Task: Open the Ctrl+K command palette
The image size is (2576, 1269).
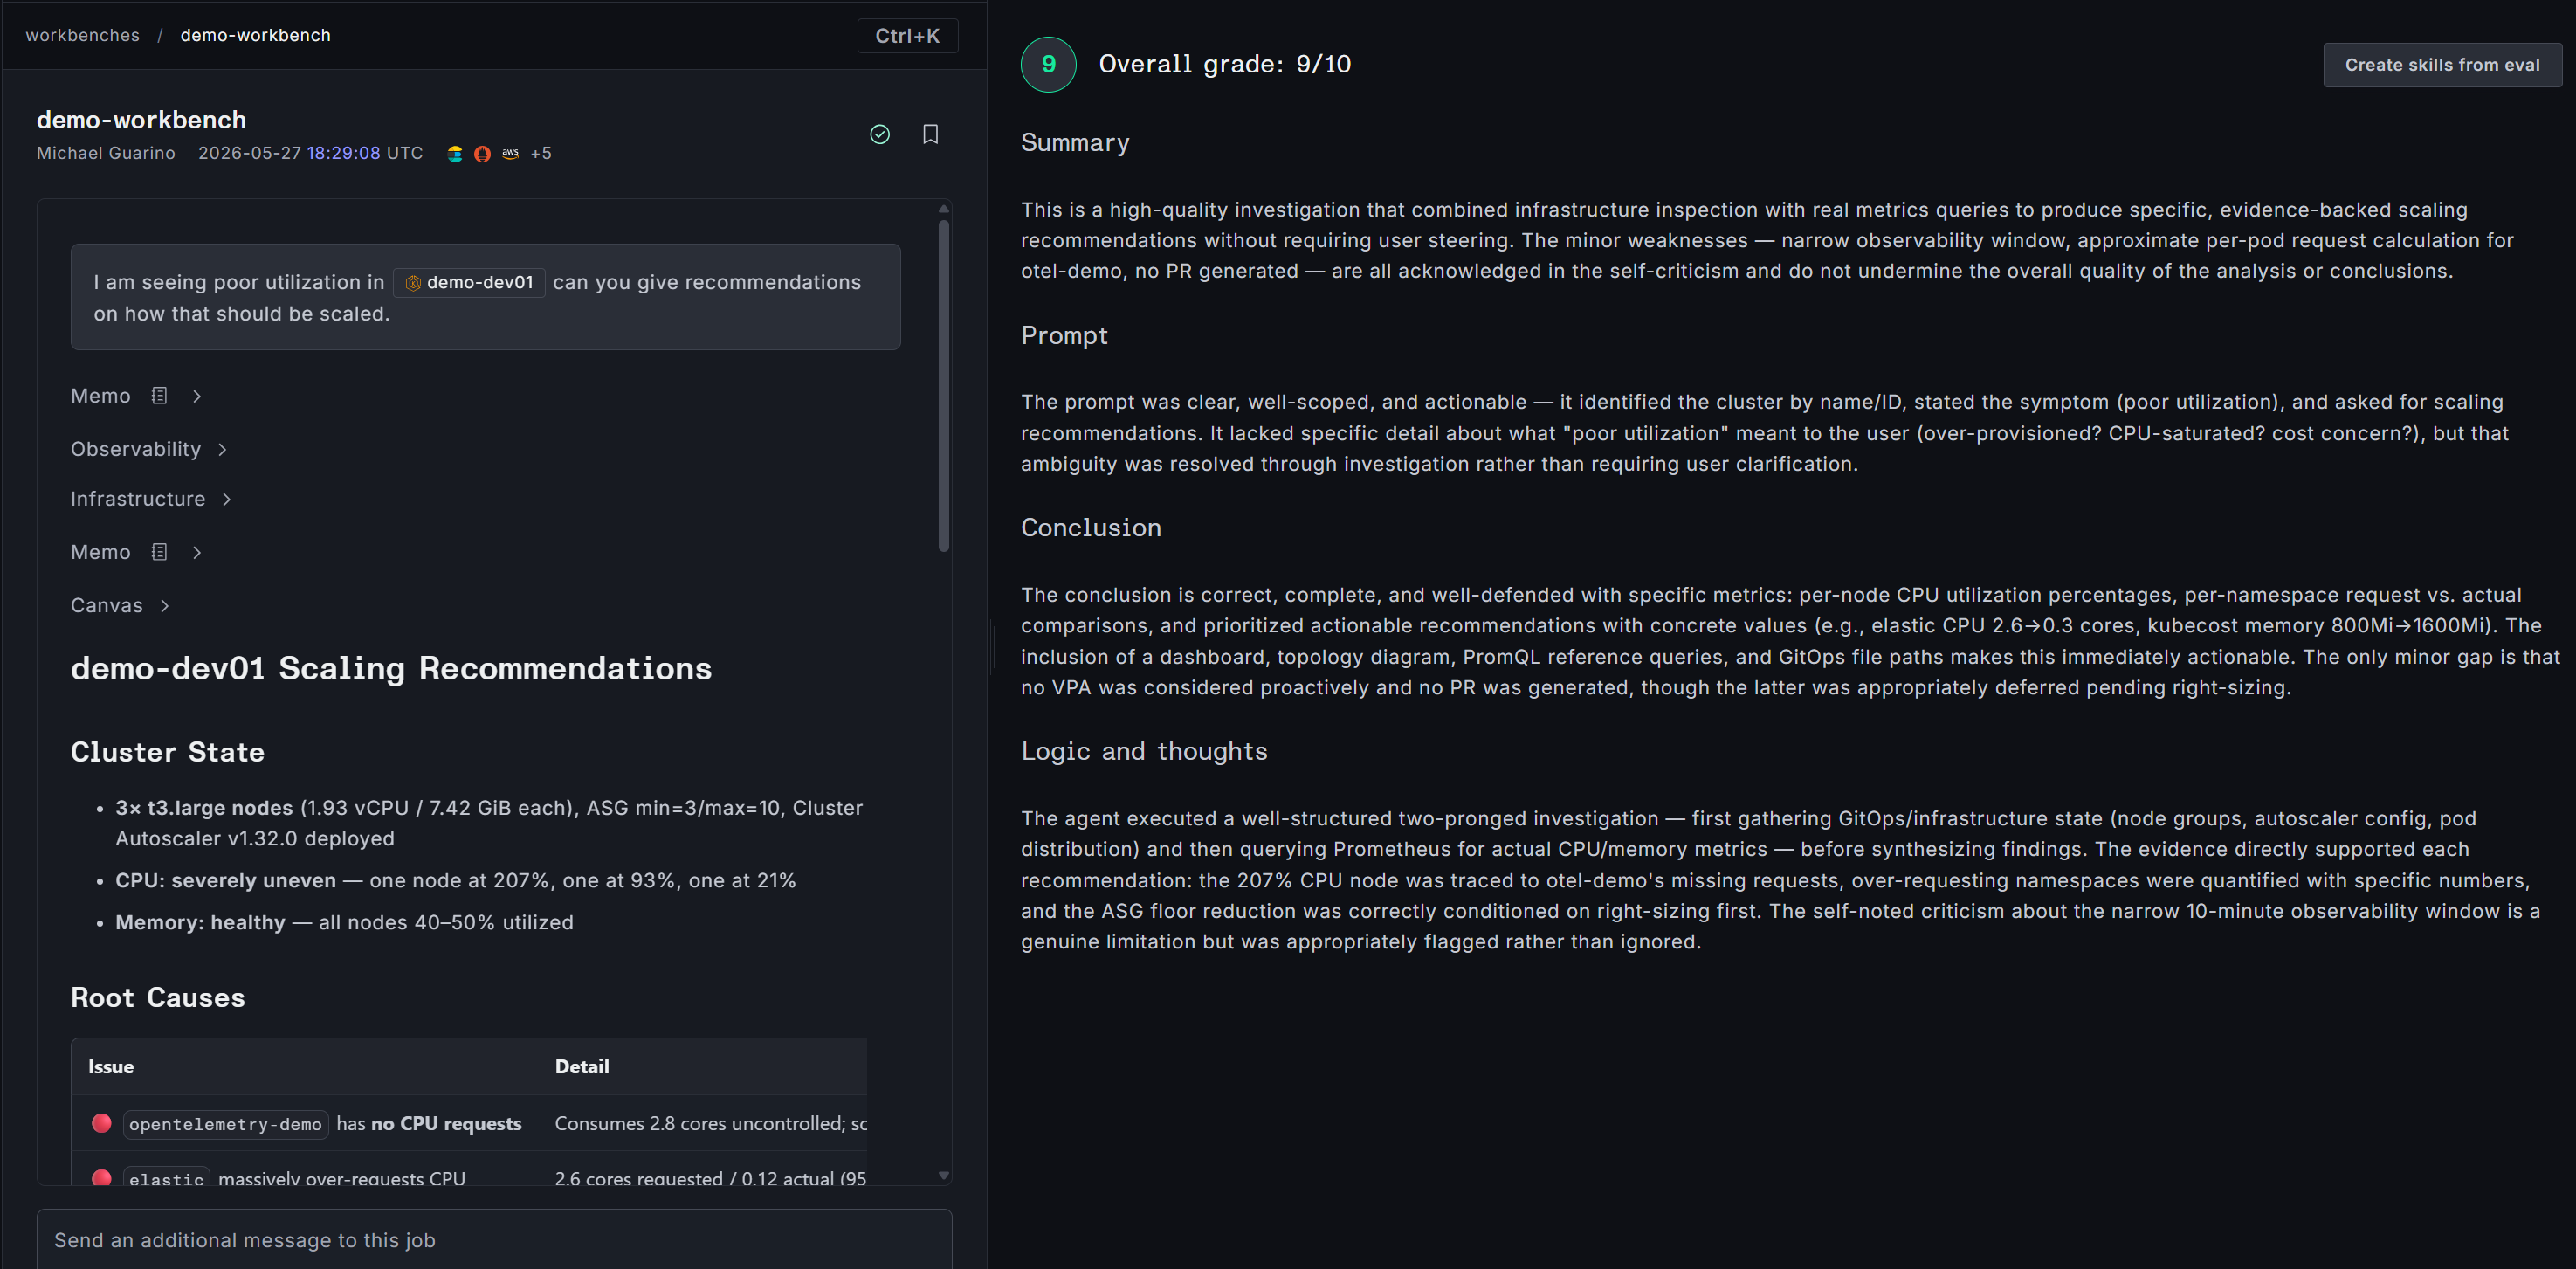Action: point(907,36)
